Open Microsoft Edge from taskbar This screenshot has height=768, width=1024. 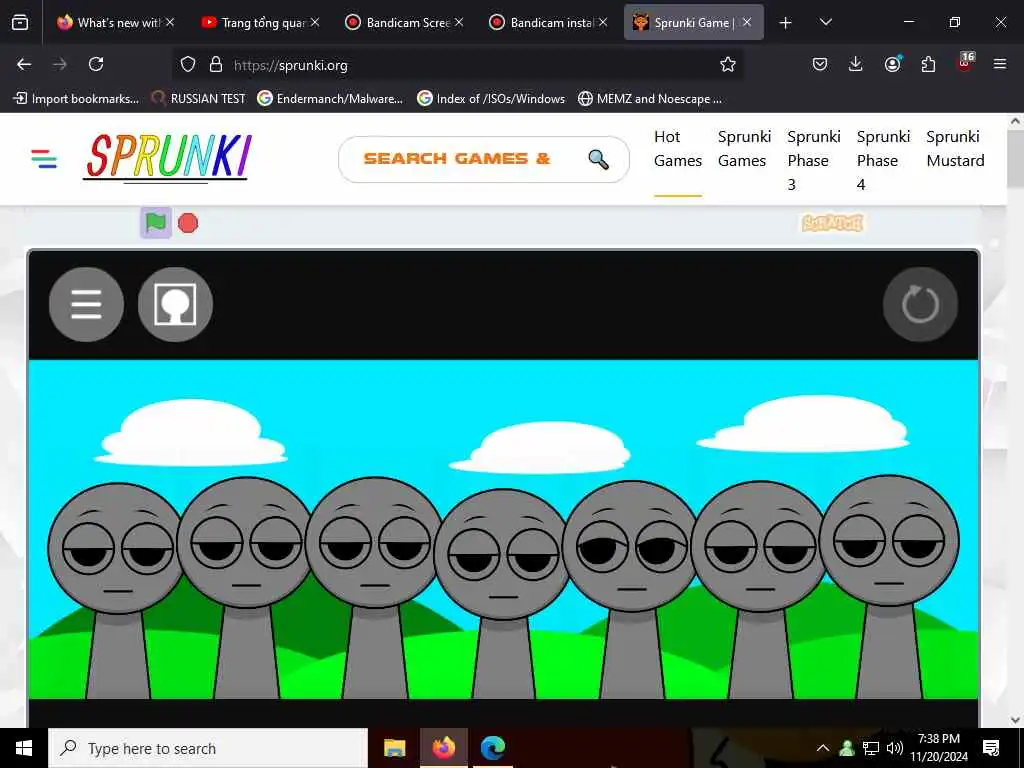[x=492, y=748]
